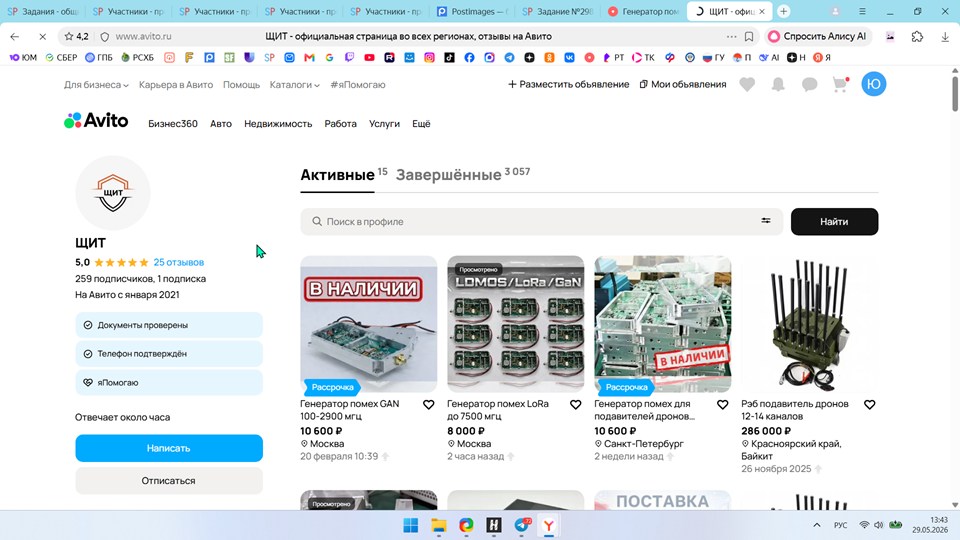Viewport: 960px width, 540px height.
Task: Open Twitch bookmark icon
Action: click(x=349, y=58)
